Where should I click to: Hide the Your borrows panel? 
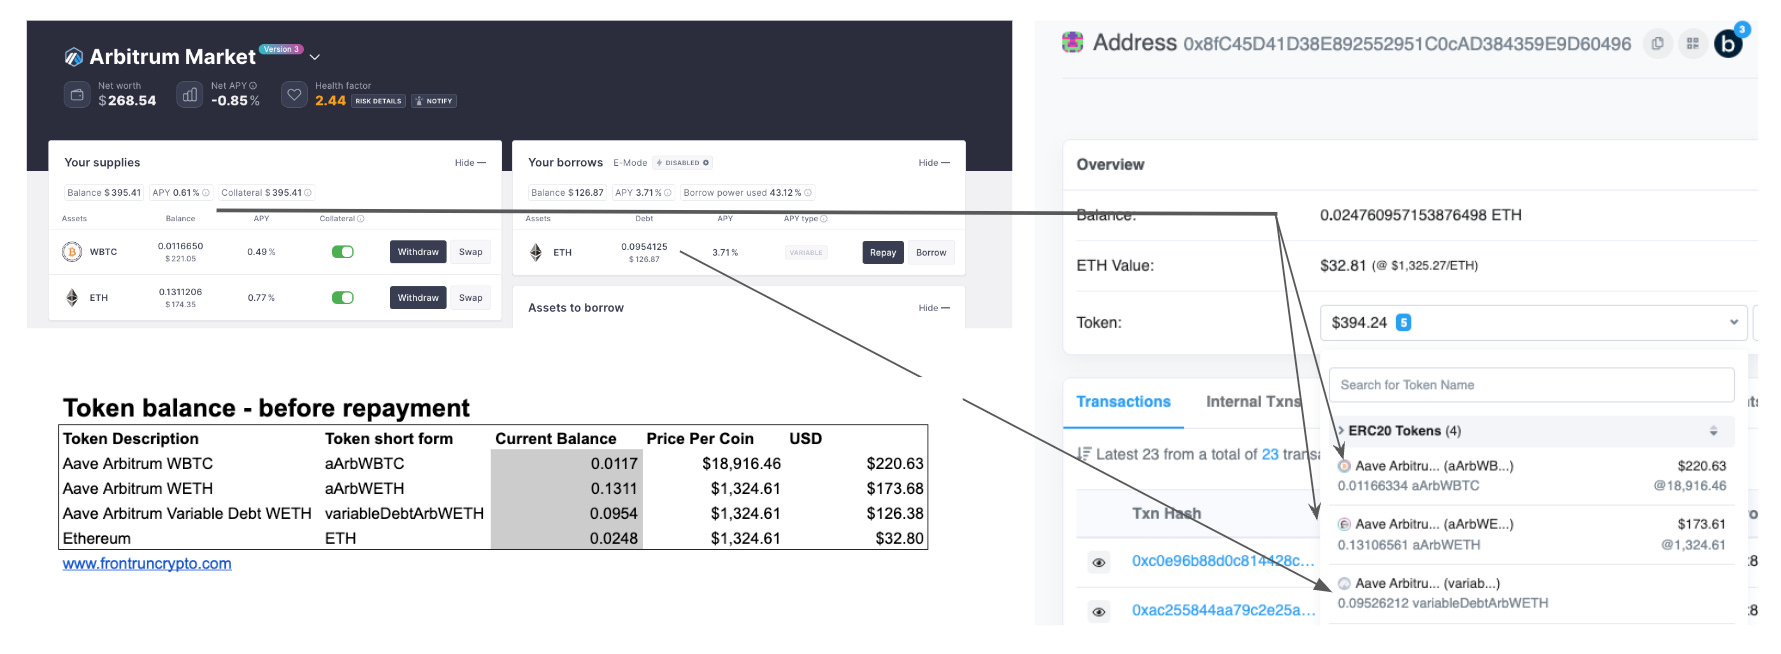pyautogui.click(x=934, y=163)
